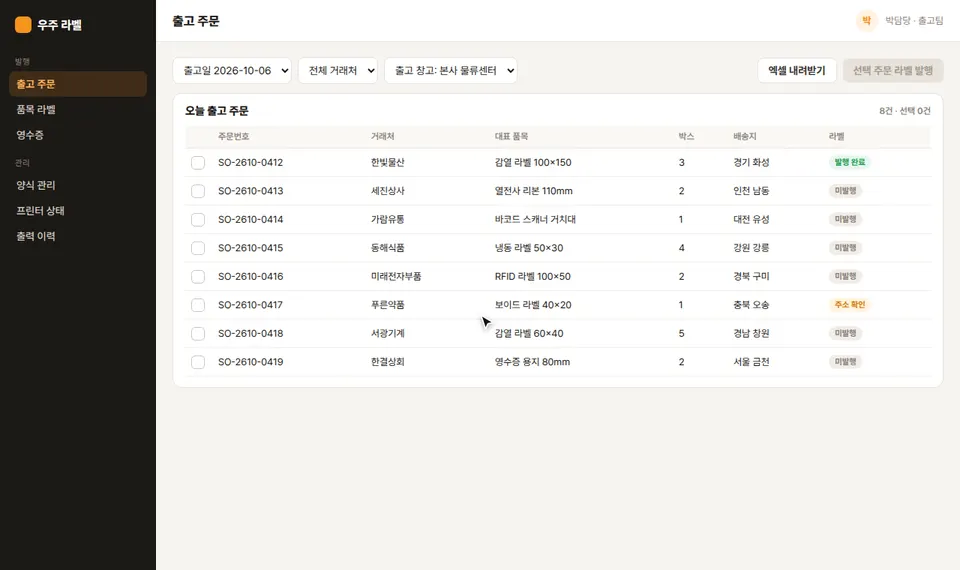Click the 8건 · 선택 0건 count text
Image resolution: width=960 pixels, height=570 pixels.
pyautogui.click(x=904, y=111)
